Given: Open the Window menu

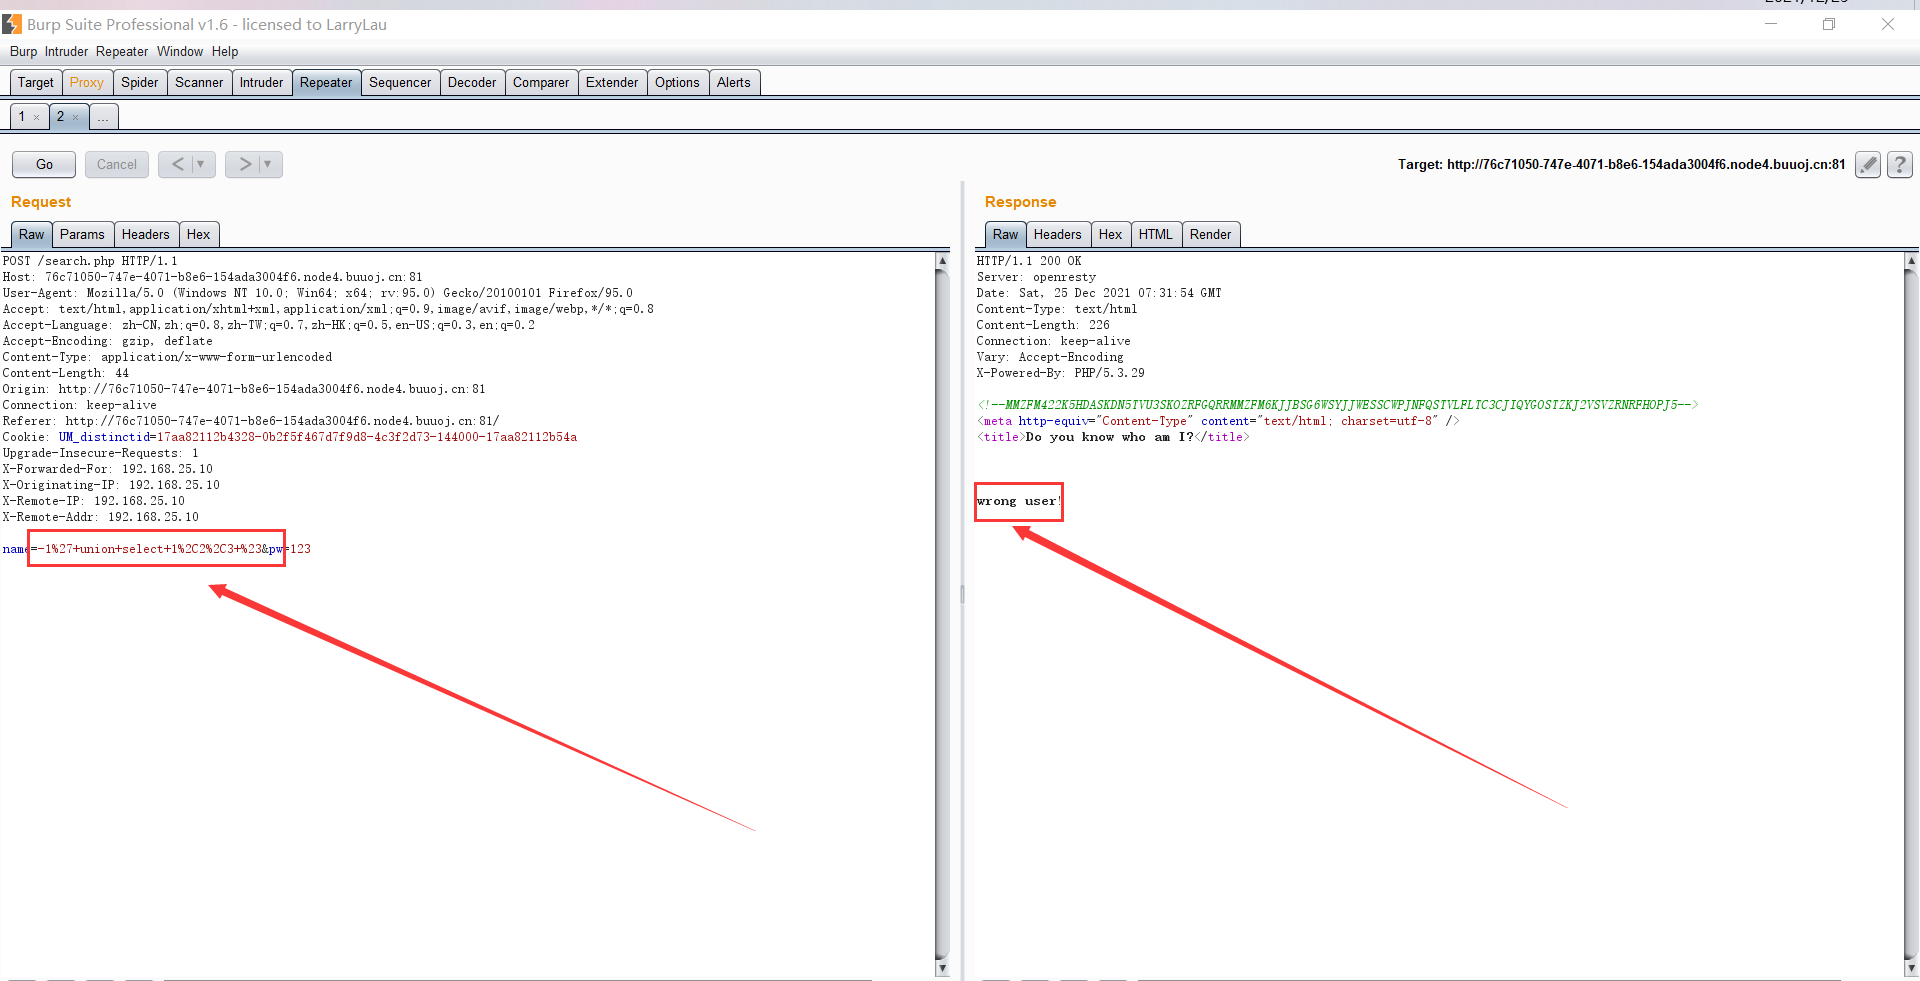Looking at the screenshot, I should coord(180,51).
